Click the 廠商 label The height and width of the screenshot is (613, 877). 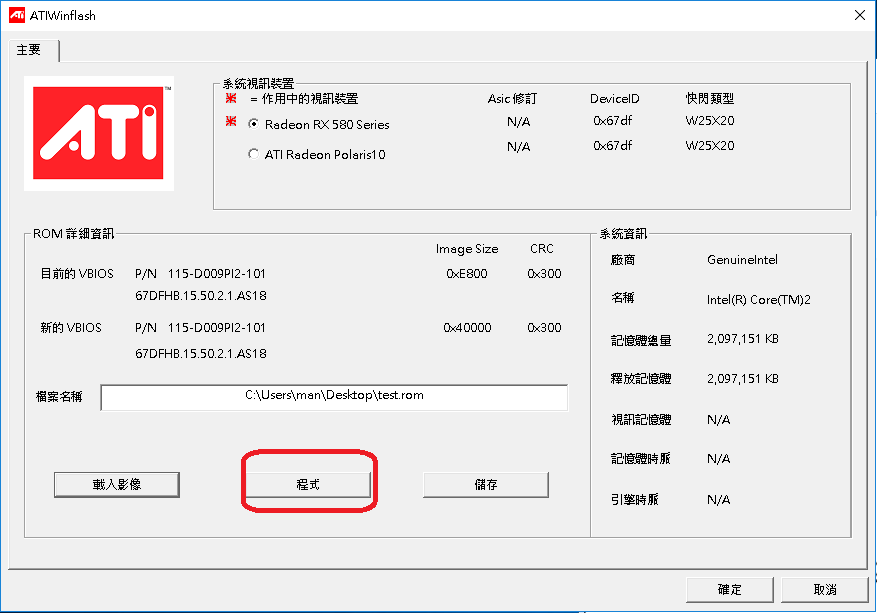pyautogui.click(x=623, y=260)
